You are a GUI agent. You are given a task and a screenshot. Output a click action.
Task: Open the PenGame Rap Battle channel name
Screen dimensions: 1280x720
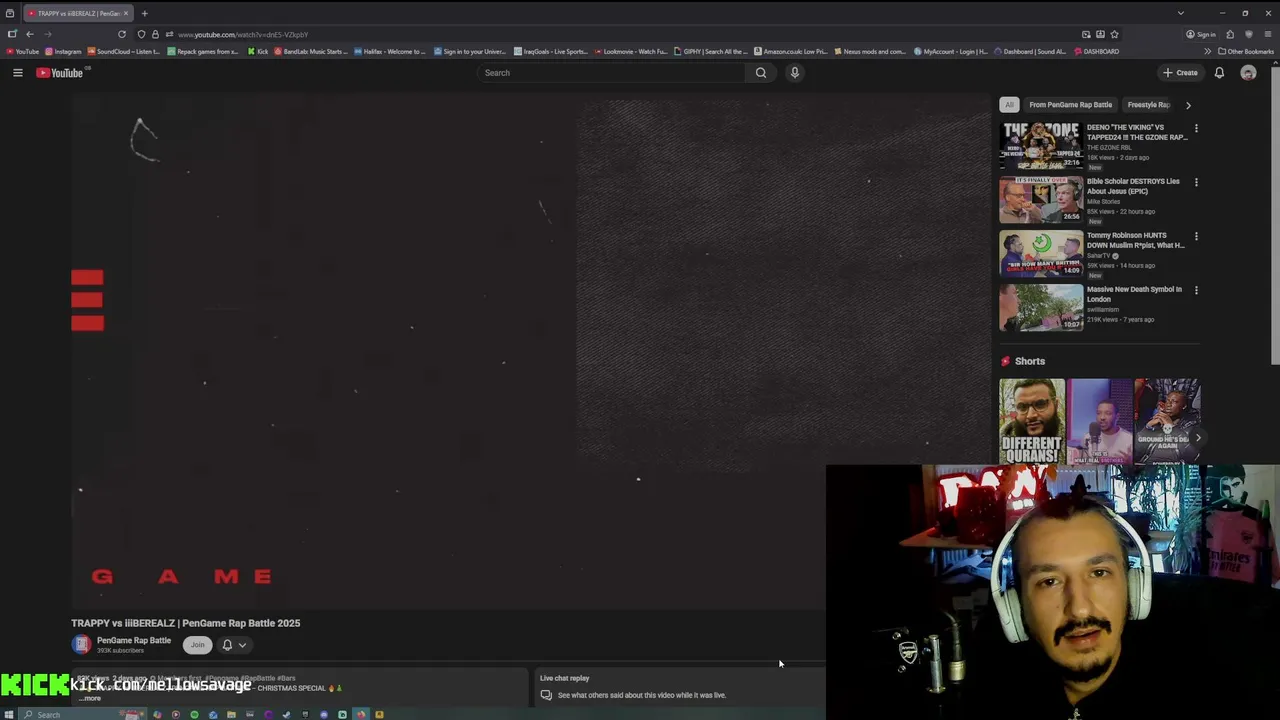pos(134,640)
